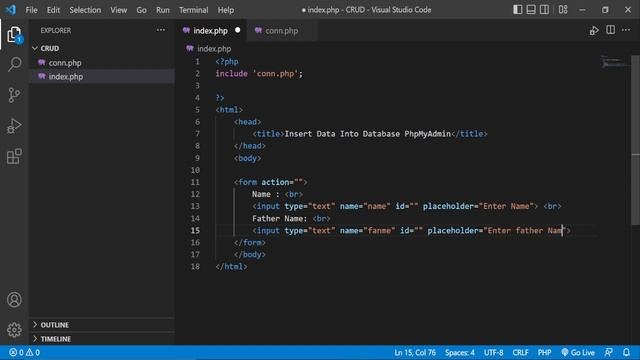This screenshot has width=640, height=360.
Task: Open the feedback icon in status bar
Action: coord(609,352)
